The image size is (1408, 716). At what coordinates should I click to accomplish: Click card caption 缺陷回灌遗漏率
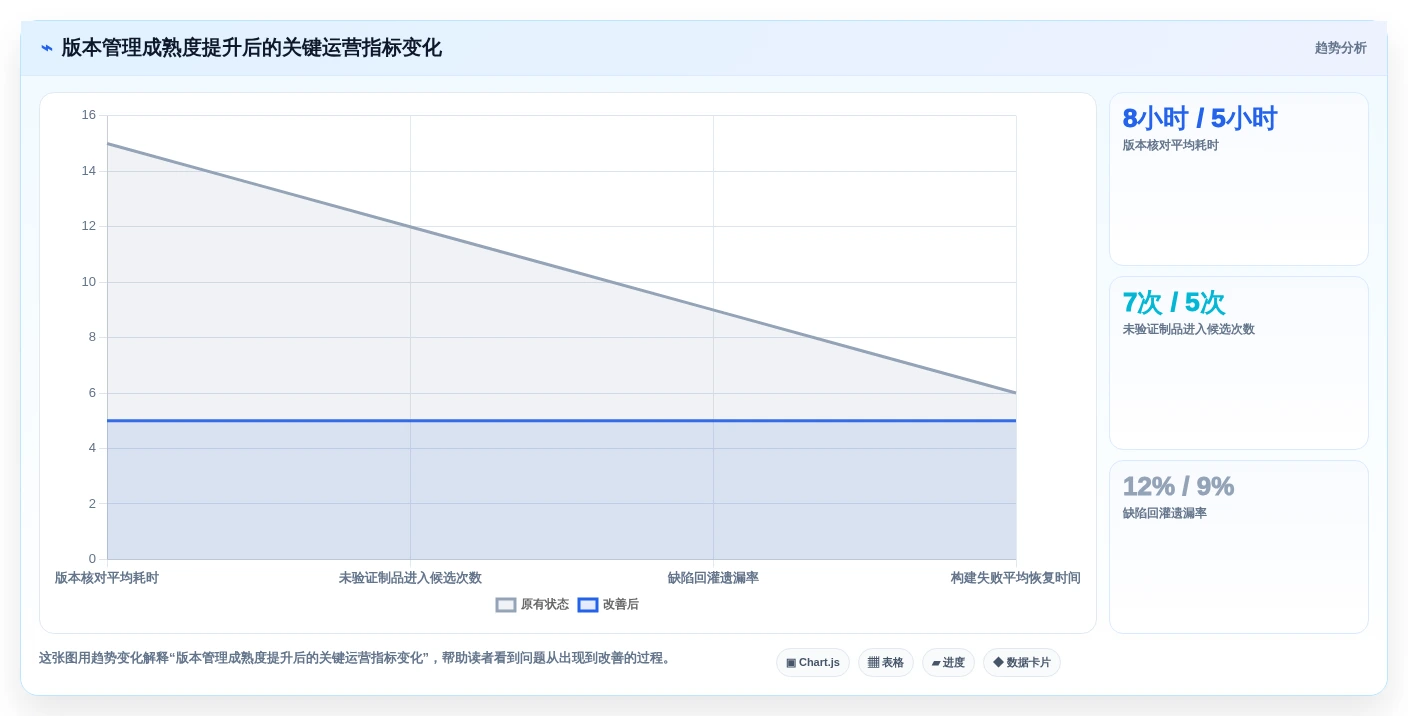[x=1165, y=513]
